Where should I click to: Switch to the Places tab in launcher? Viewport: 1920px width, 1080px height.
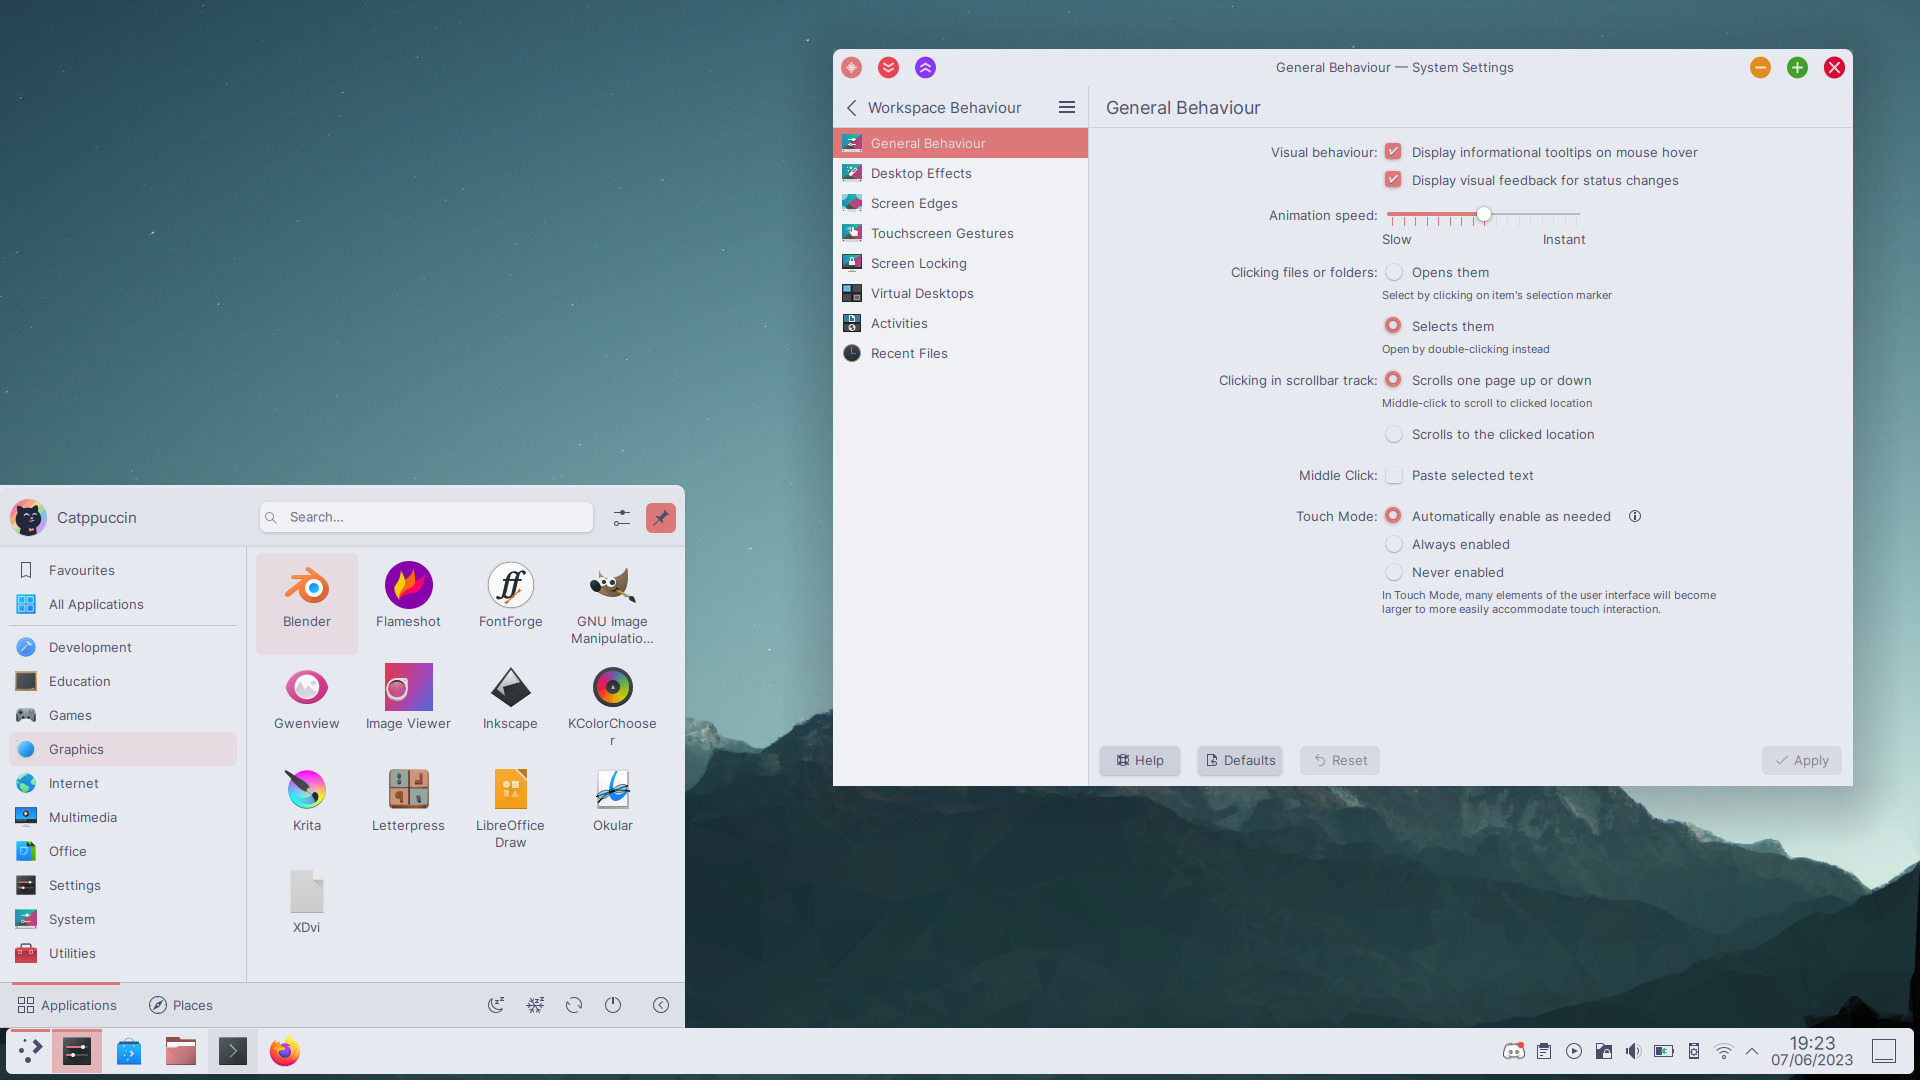[x=181, y=1005]
